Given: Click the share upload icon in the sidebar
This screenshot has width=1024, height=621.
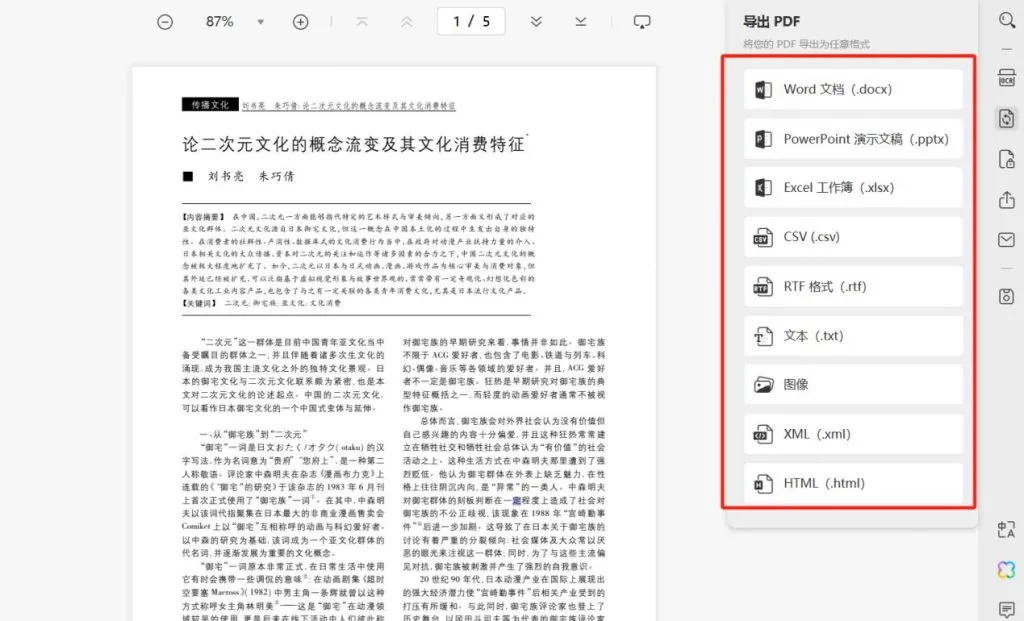Looking at the screenshot, I should pyautogui.click(x=1006, y=200).
